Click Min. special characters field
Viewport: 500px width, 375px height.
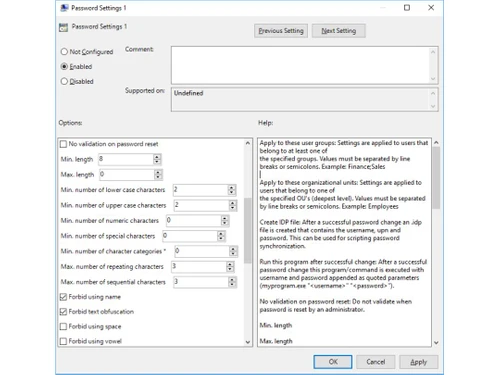point(190,236)
